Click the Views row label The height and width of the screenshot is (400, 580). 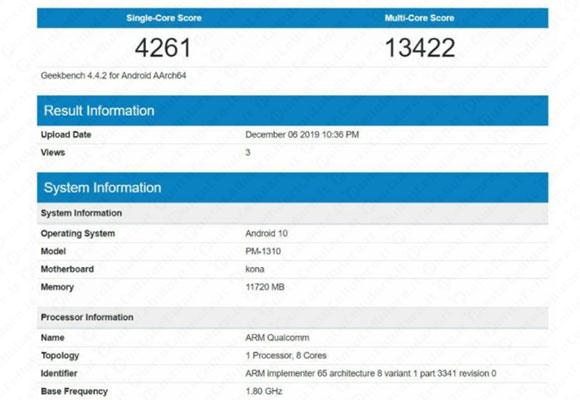53,152
